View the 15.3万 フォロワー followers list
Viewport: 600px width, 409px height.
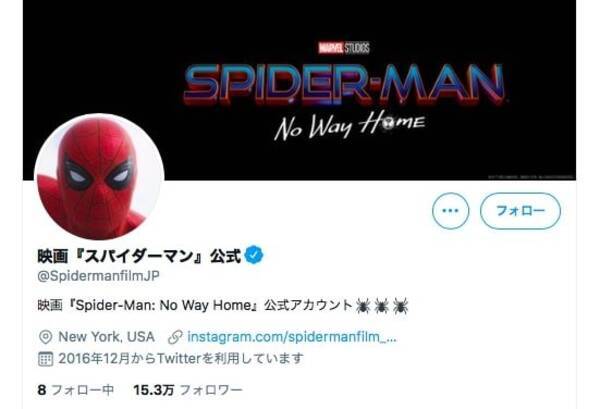(188, 390)
